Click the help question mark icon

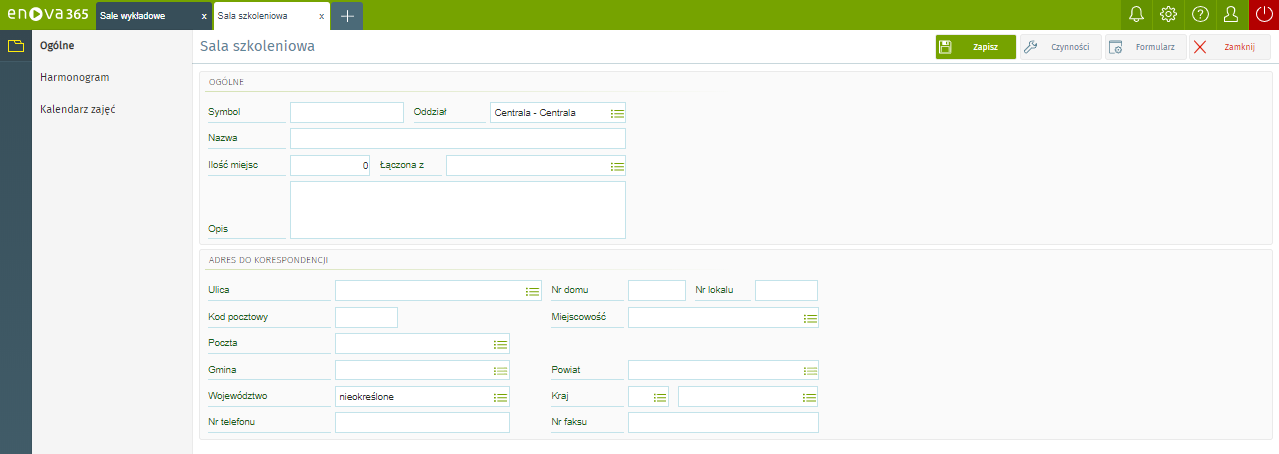pos(1201,15)
